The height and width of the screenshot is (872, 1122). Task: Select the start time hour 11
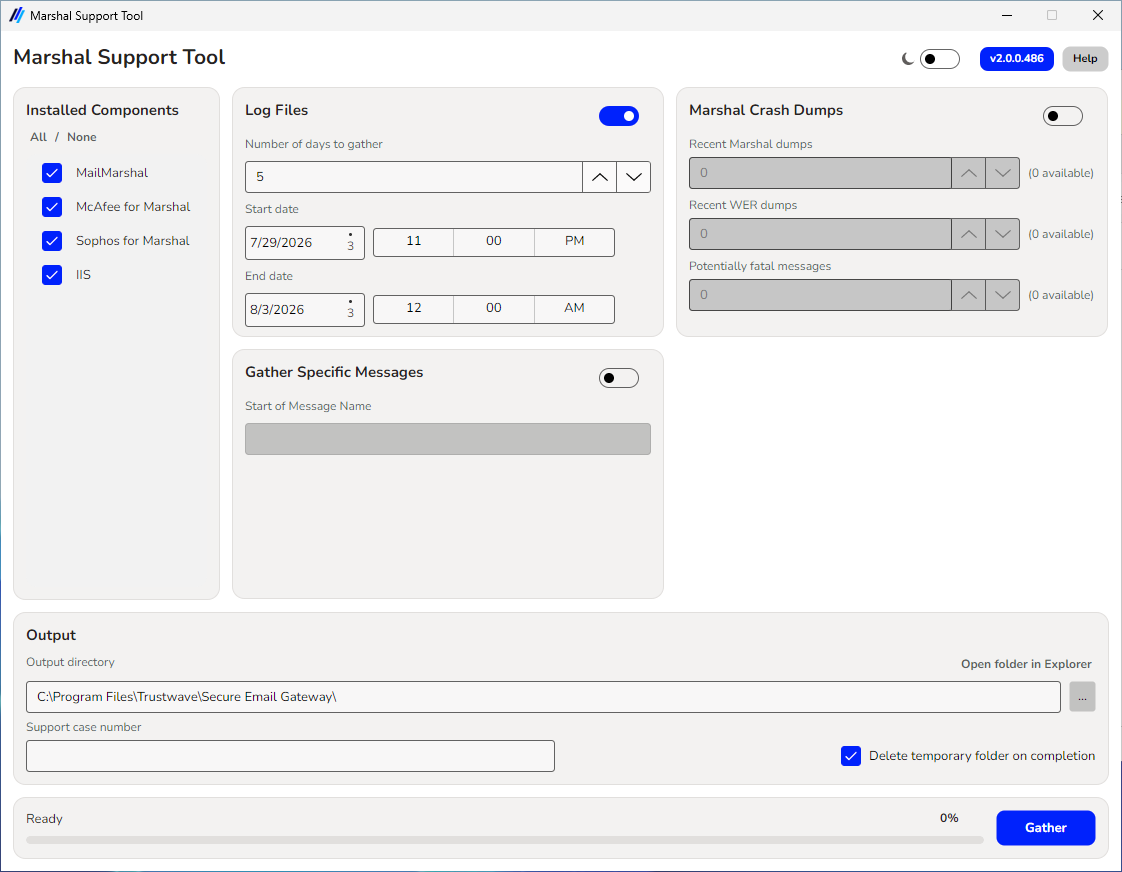pos(414,242)
